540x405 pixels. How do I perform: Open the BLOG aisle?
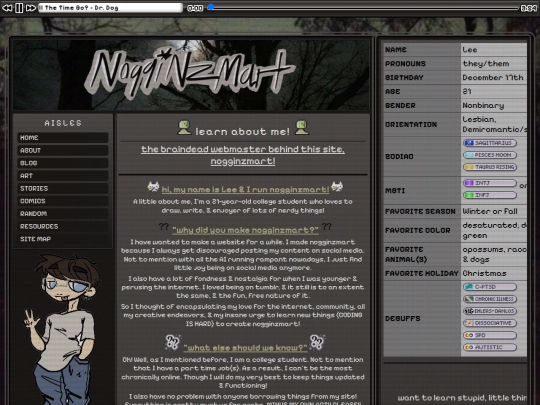tap(63, 163)
